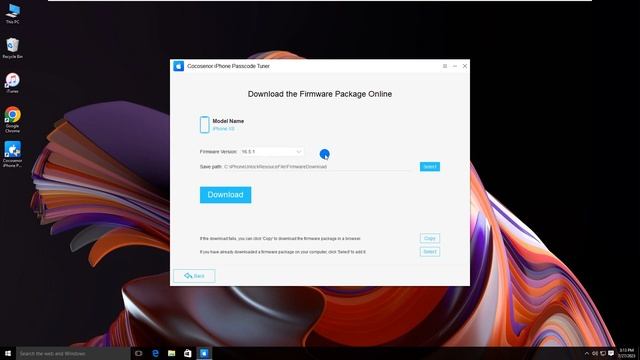Click the iPhone model name text
The width and height of the screenshot is (640, 360).
click(x=223, y=129)
